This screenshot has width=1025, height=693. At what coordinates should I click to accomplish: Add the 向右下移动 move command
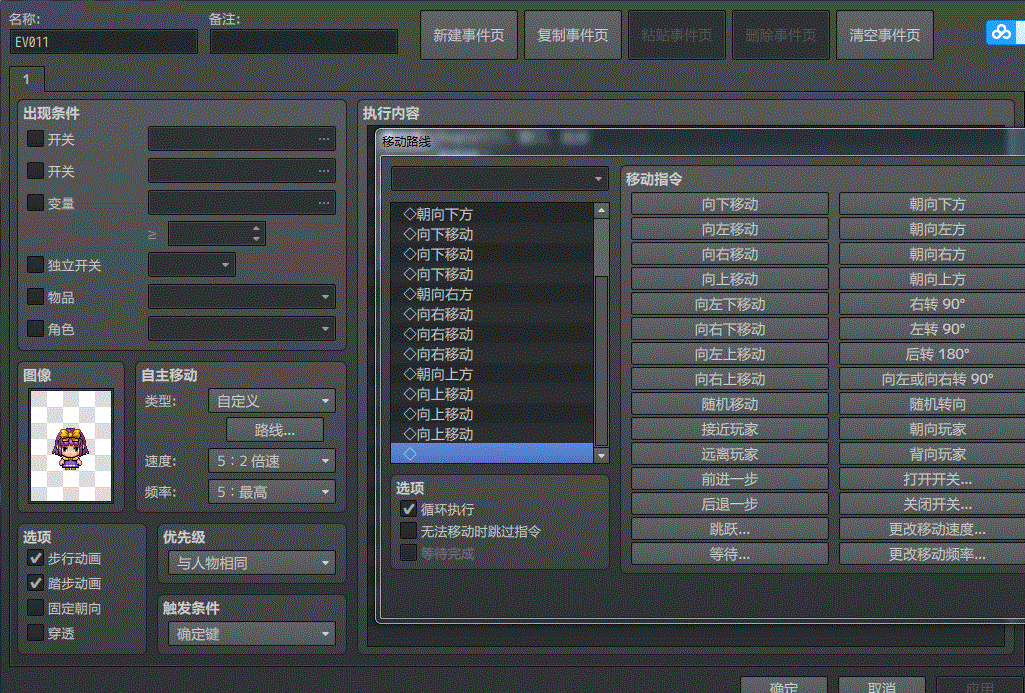click(730, 329)
